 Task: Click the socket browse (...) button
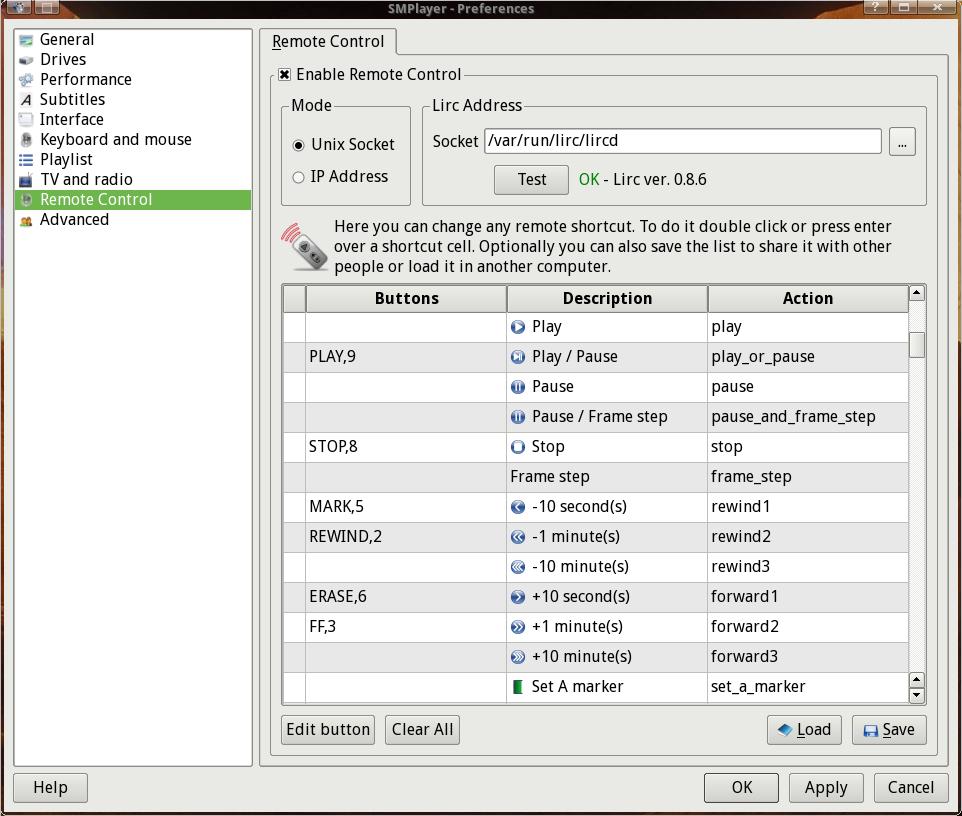click(x=902, y=142)
